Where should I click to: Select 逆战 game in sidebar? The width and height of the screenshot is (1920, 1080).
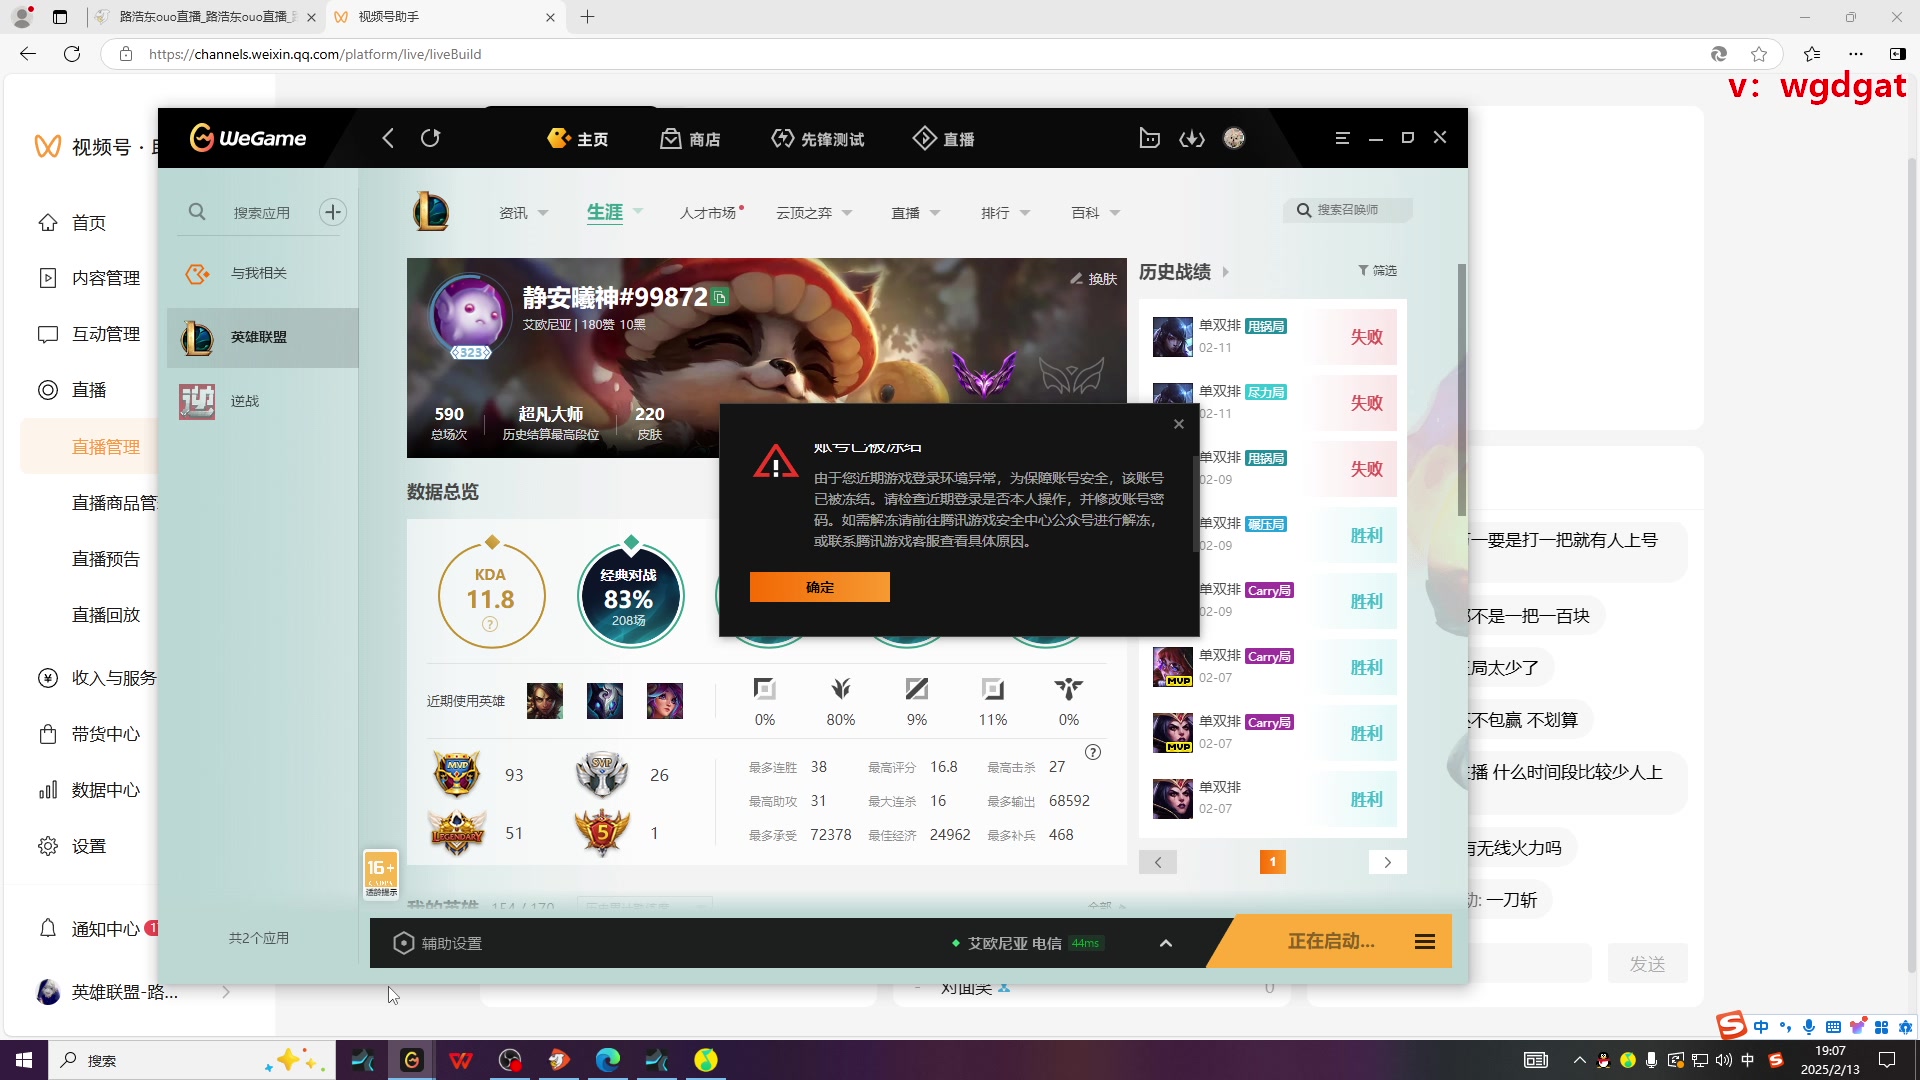pos(263,401)
